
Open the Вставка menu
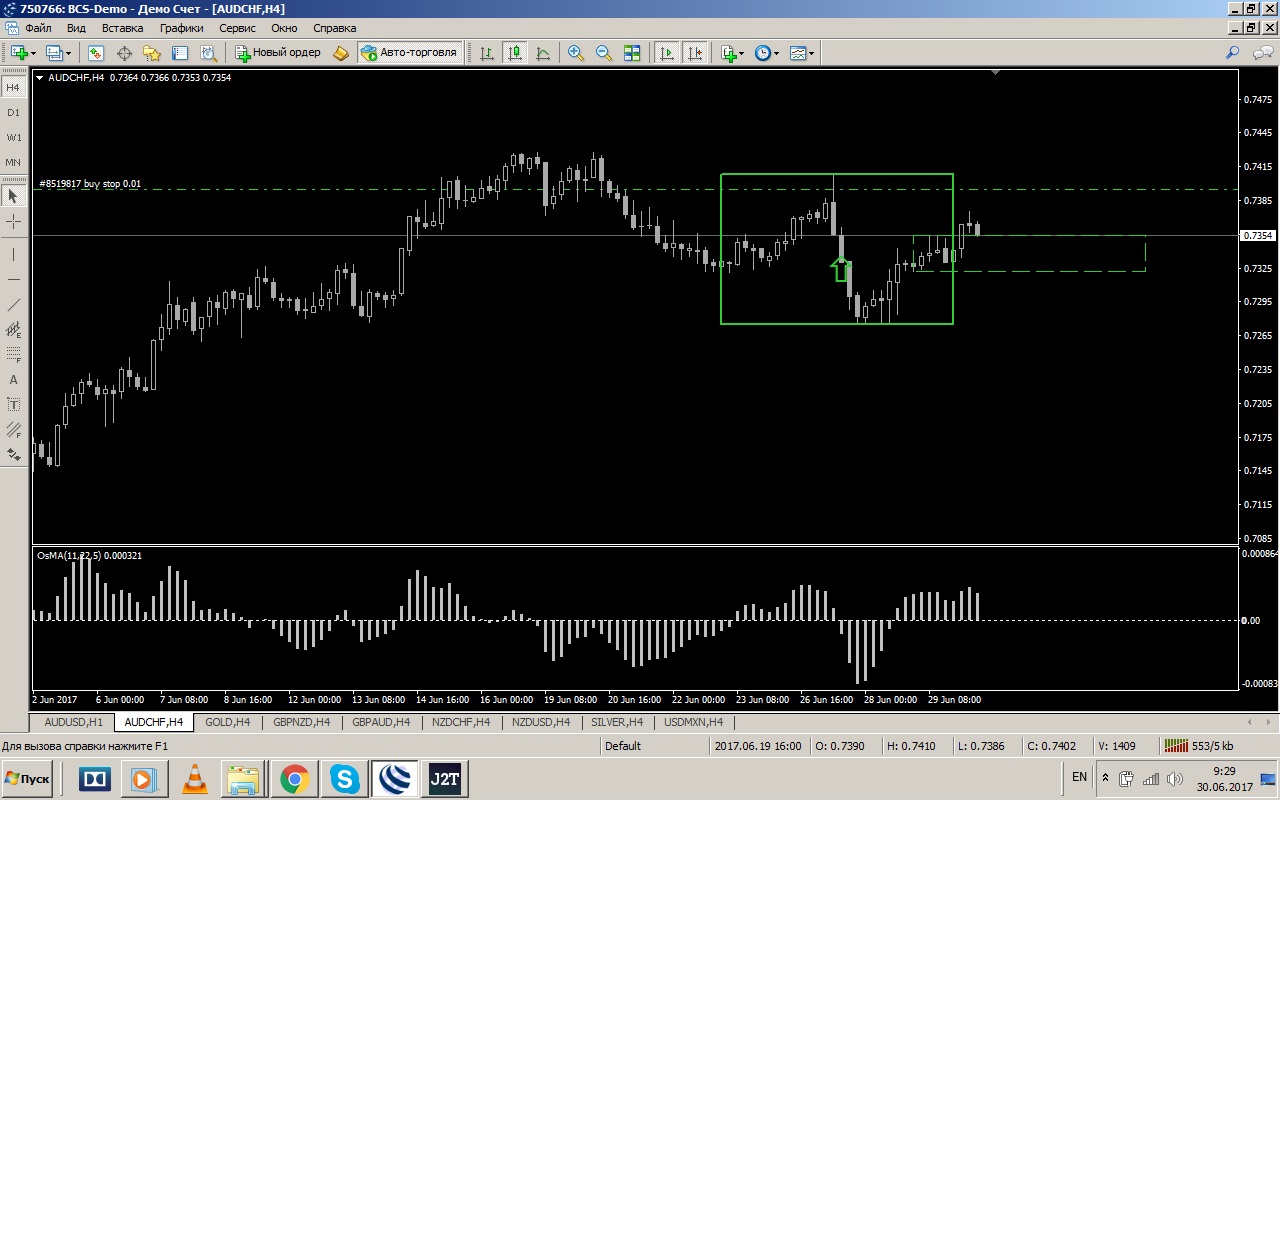pyautogui.click(x=122, y=28)
